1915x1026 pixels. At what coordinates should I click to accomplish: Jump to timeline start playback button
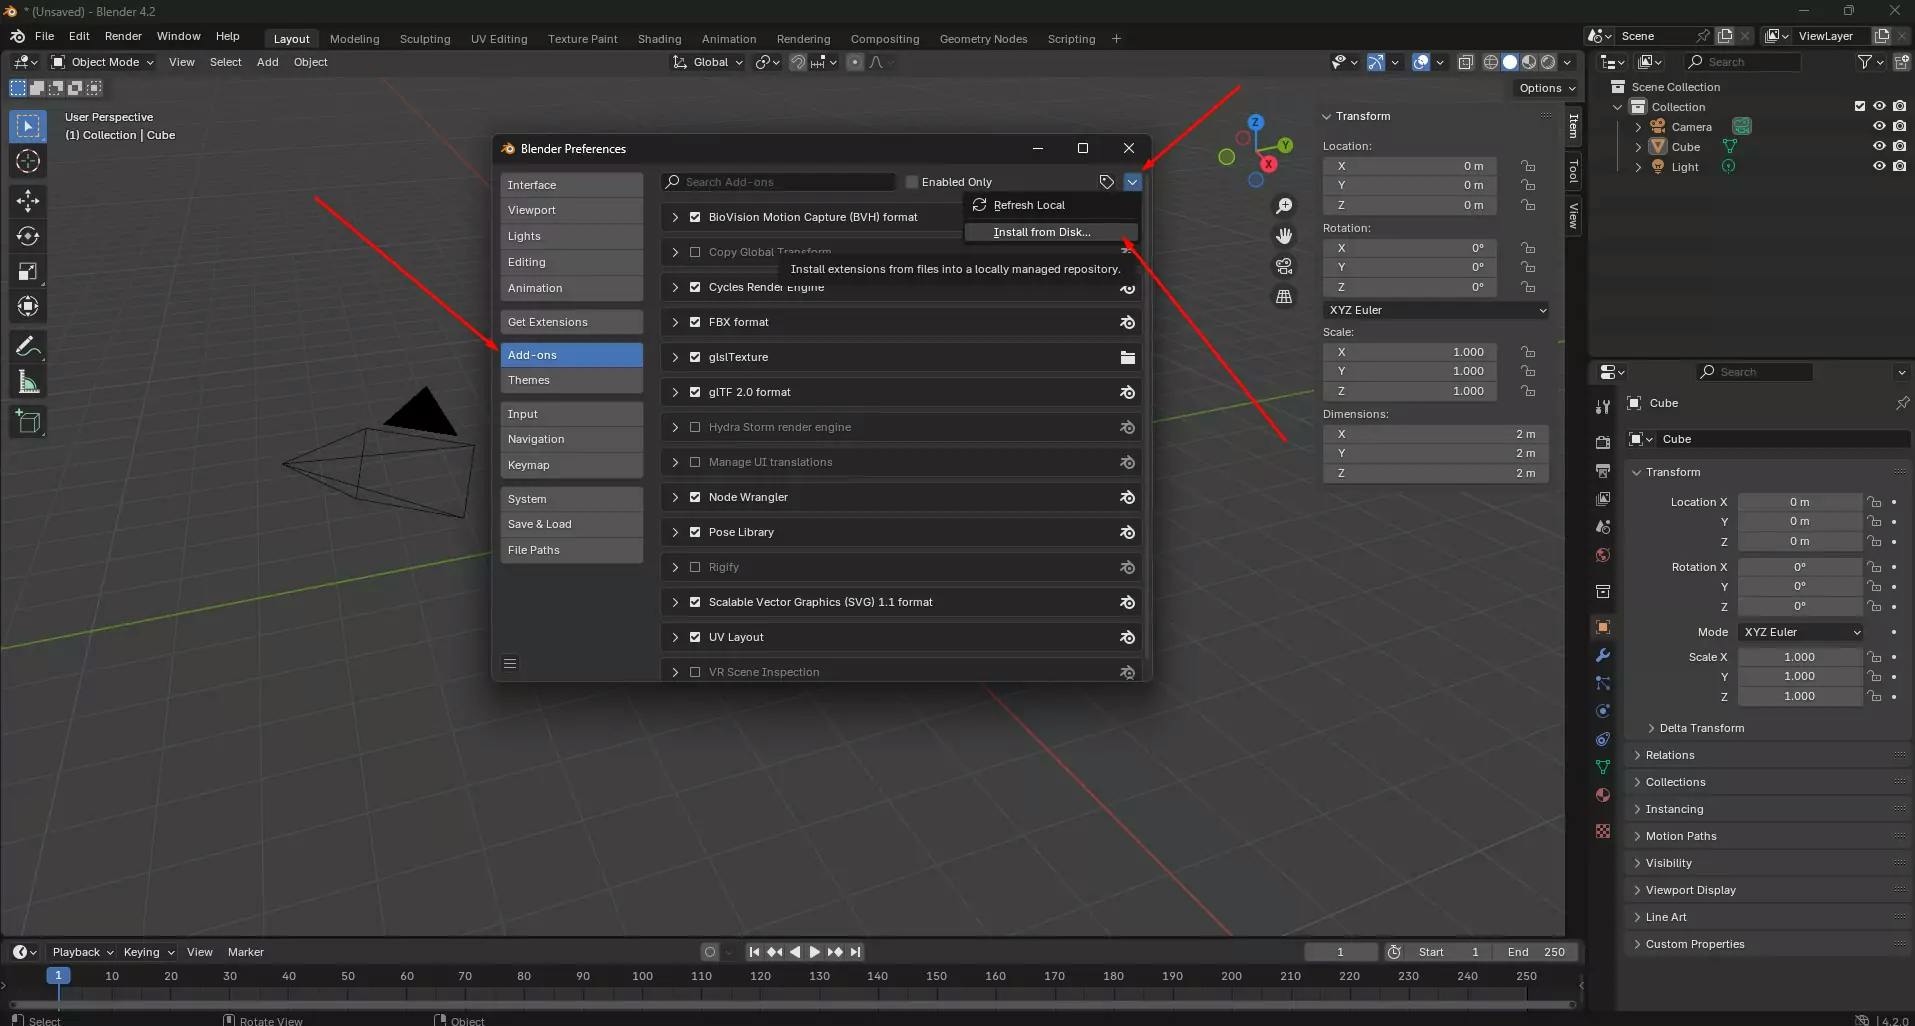tap(754, 952)
